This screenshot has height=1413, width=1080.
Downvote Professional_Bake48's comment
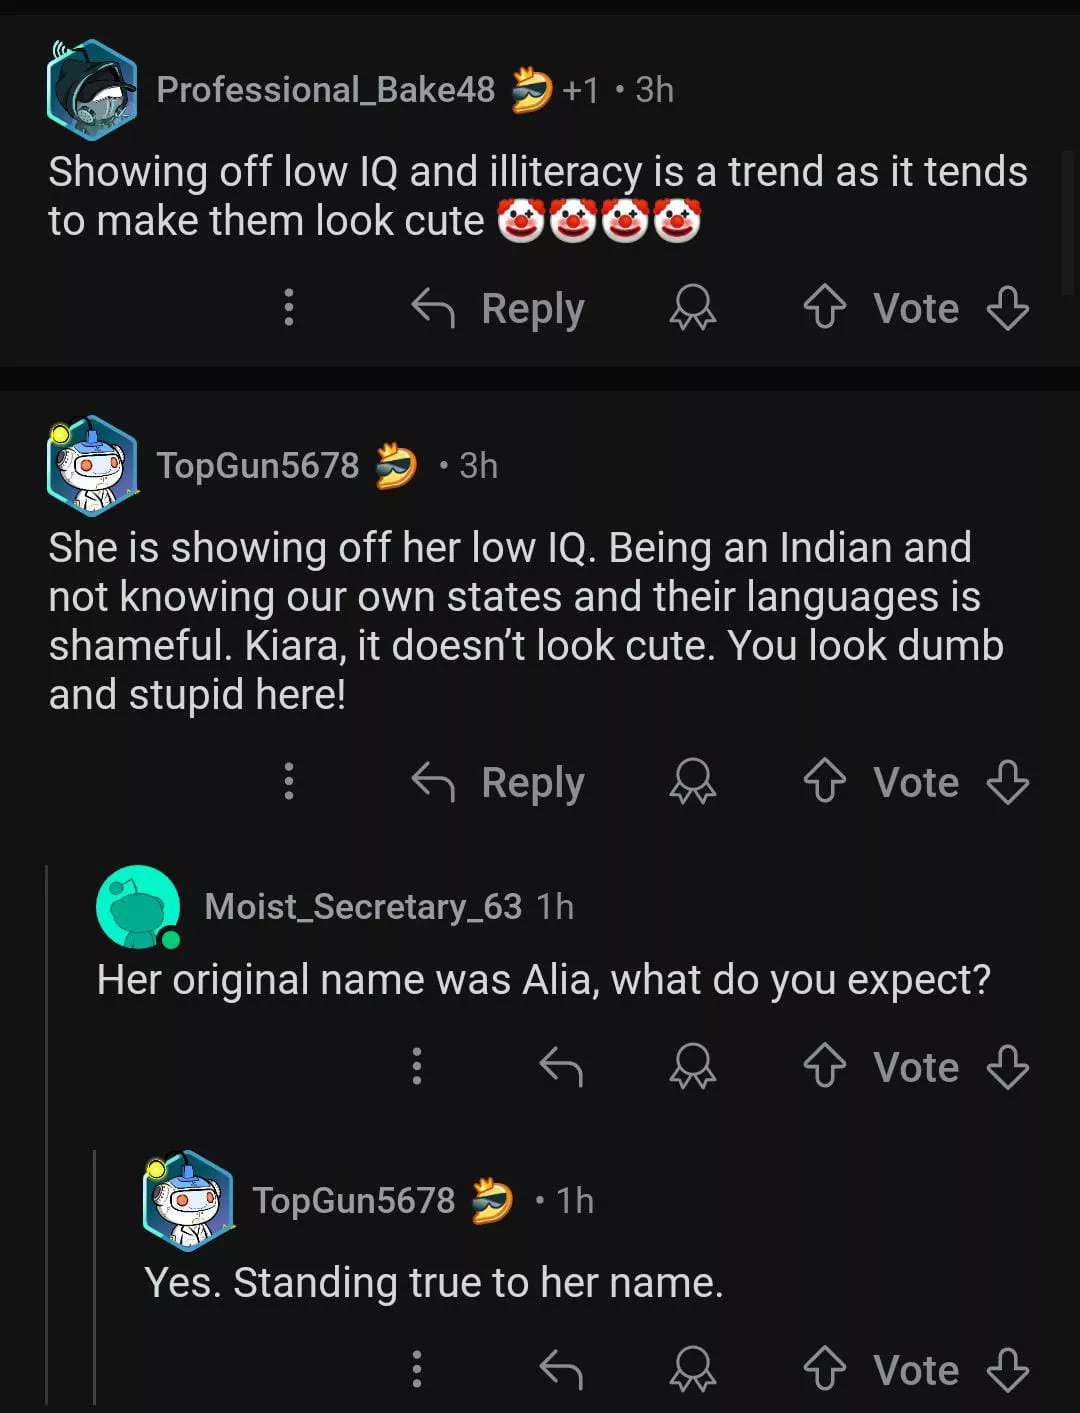click(x=1007, y=307)
